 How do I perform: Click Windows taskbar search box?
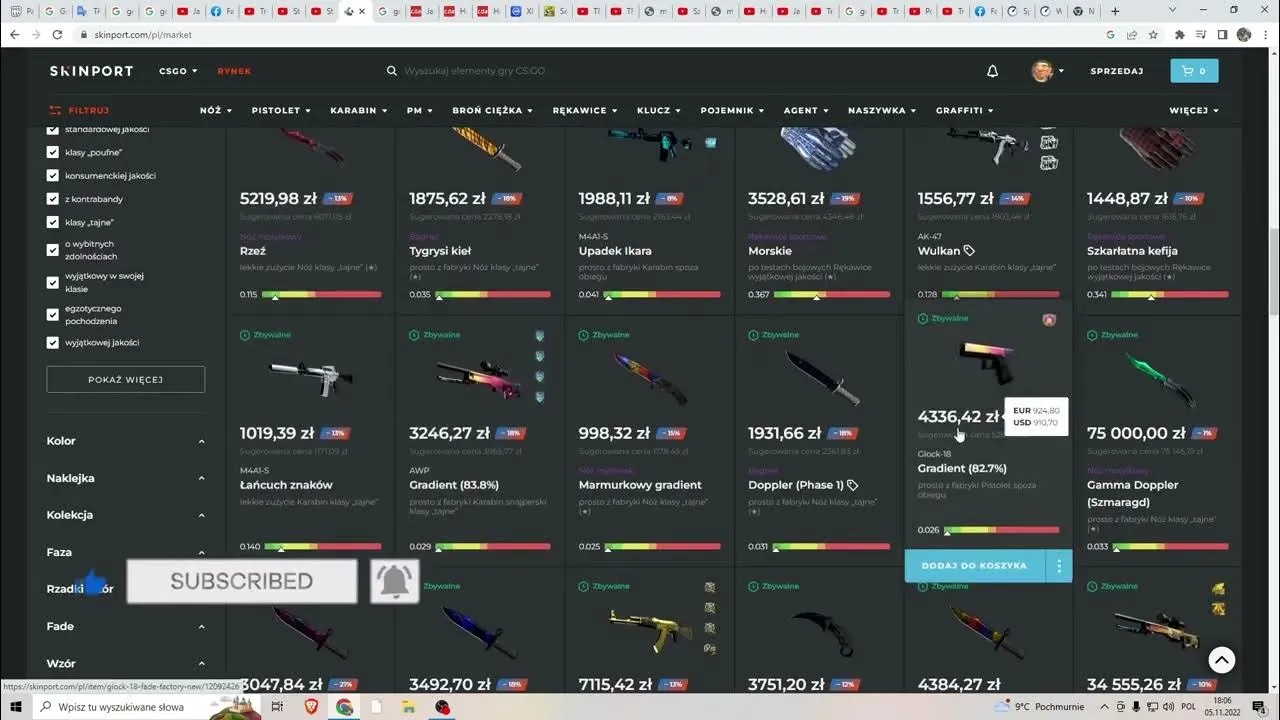click(148, 707)
